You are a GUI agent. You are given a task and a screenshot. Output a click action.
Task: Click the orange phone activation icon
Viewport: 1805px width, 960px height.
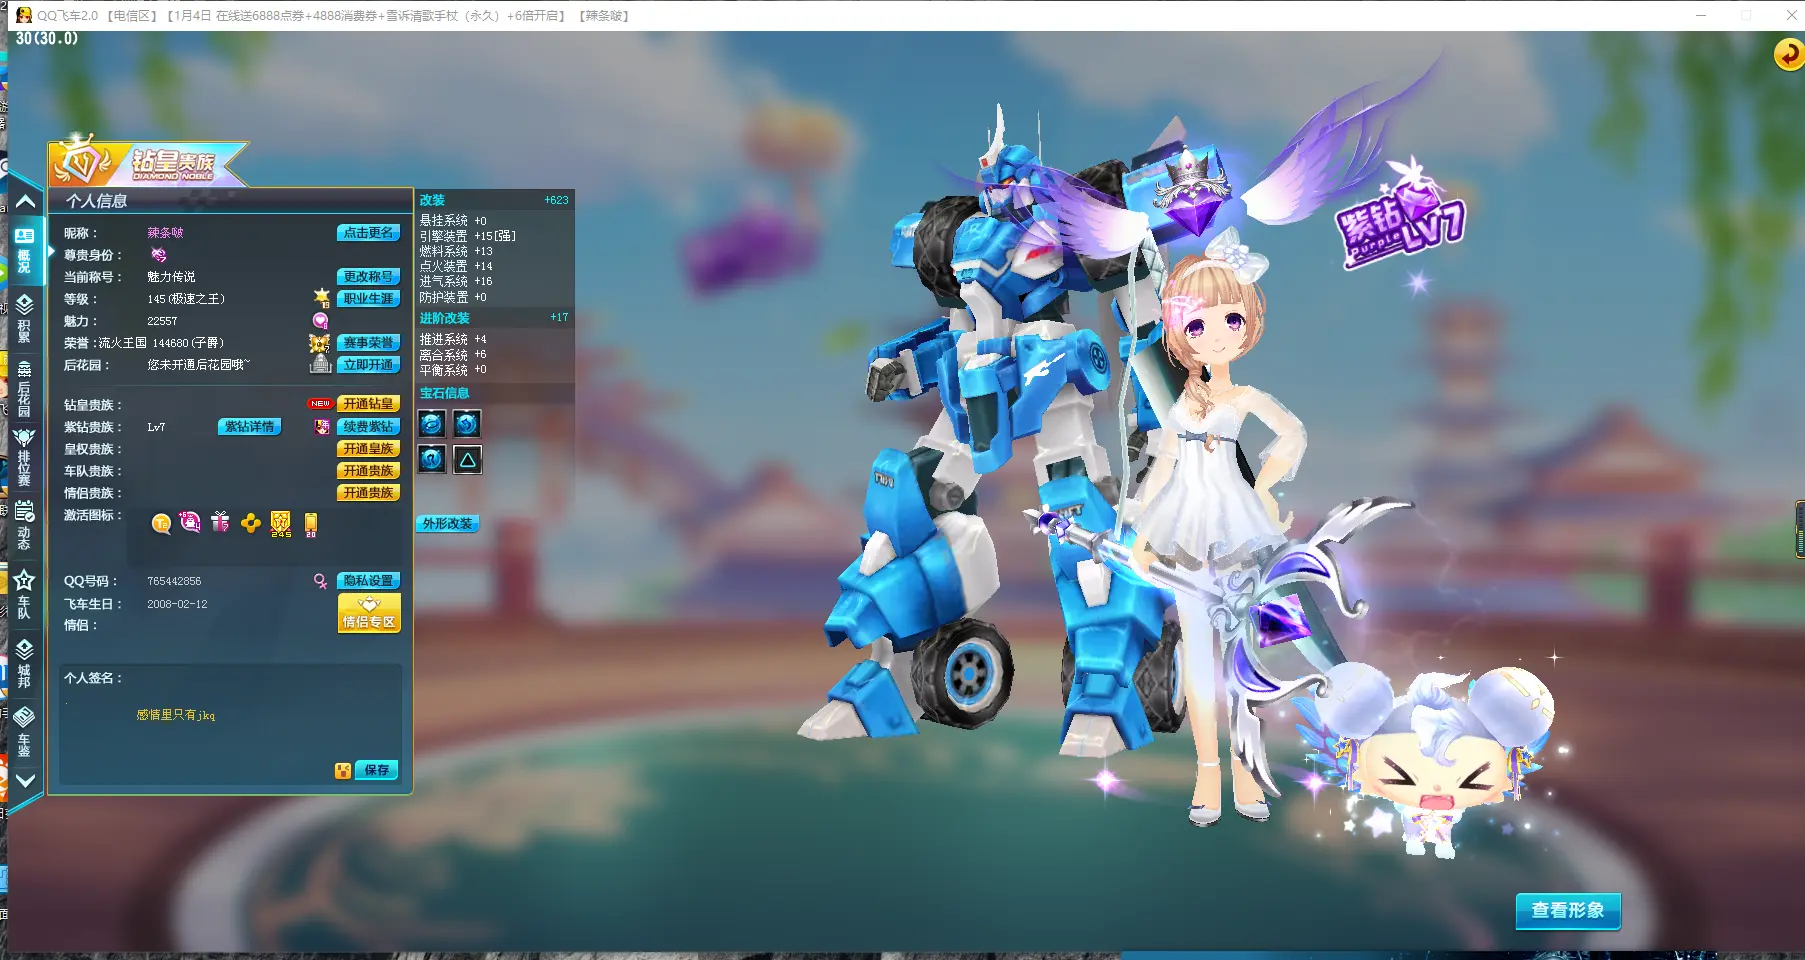[x=311, y=524]
